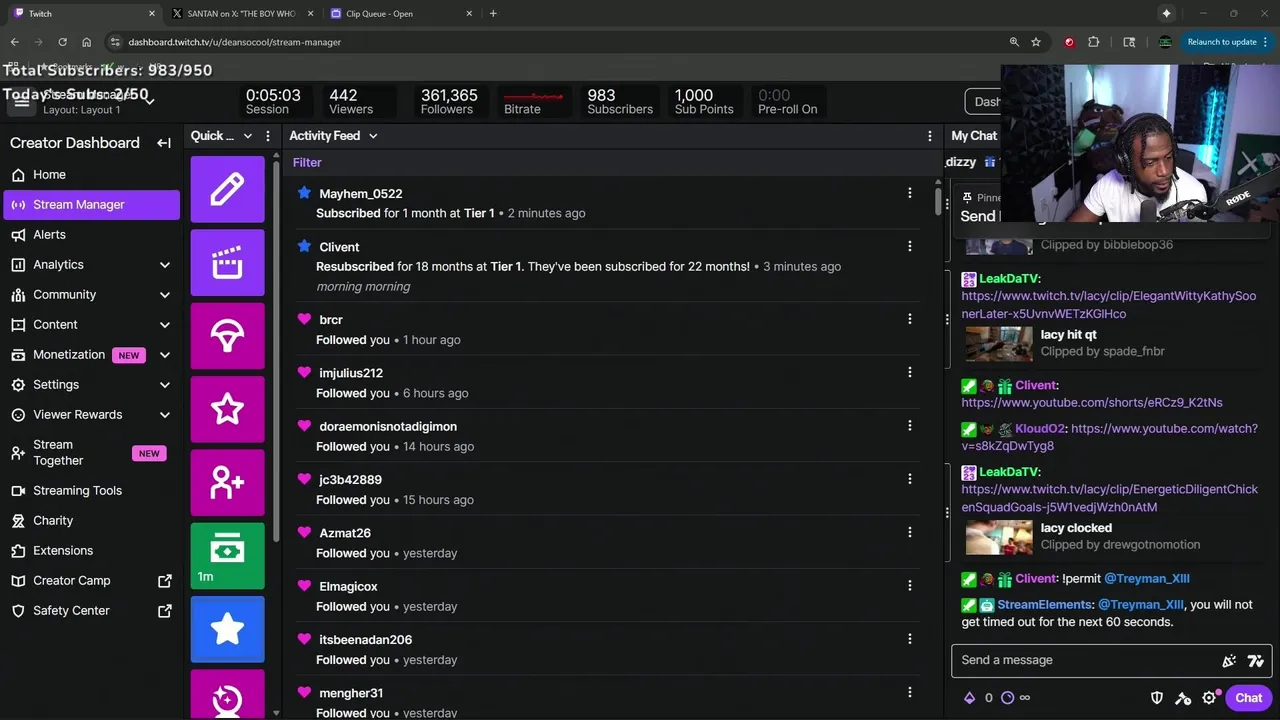Go to Home in dashboard sidebar
This screenshot has width=1280, height=720.
pyautogui.click(x=91, y=174)
